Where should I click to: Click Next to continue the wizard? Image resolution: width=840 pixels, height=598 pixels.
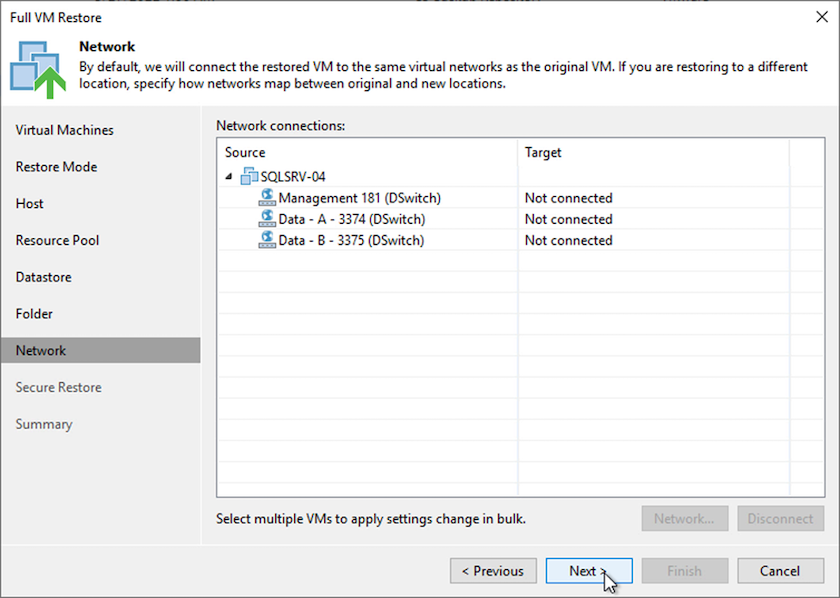(588, 571)
